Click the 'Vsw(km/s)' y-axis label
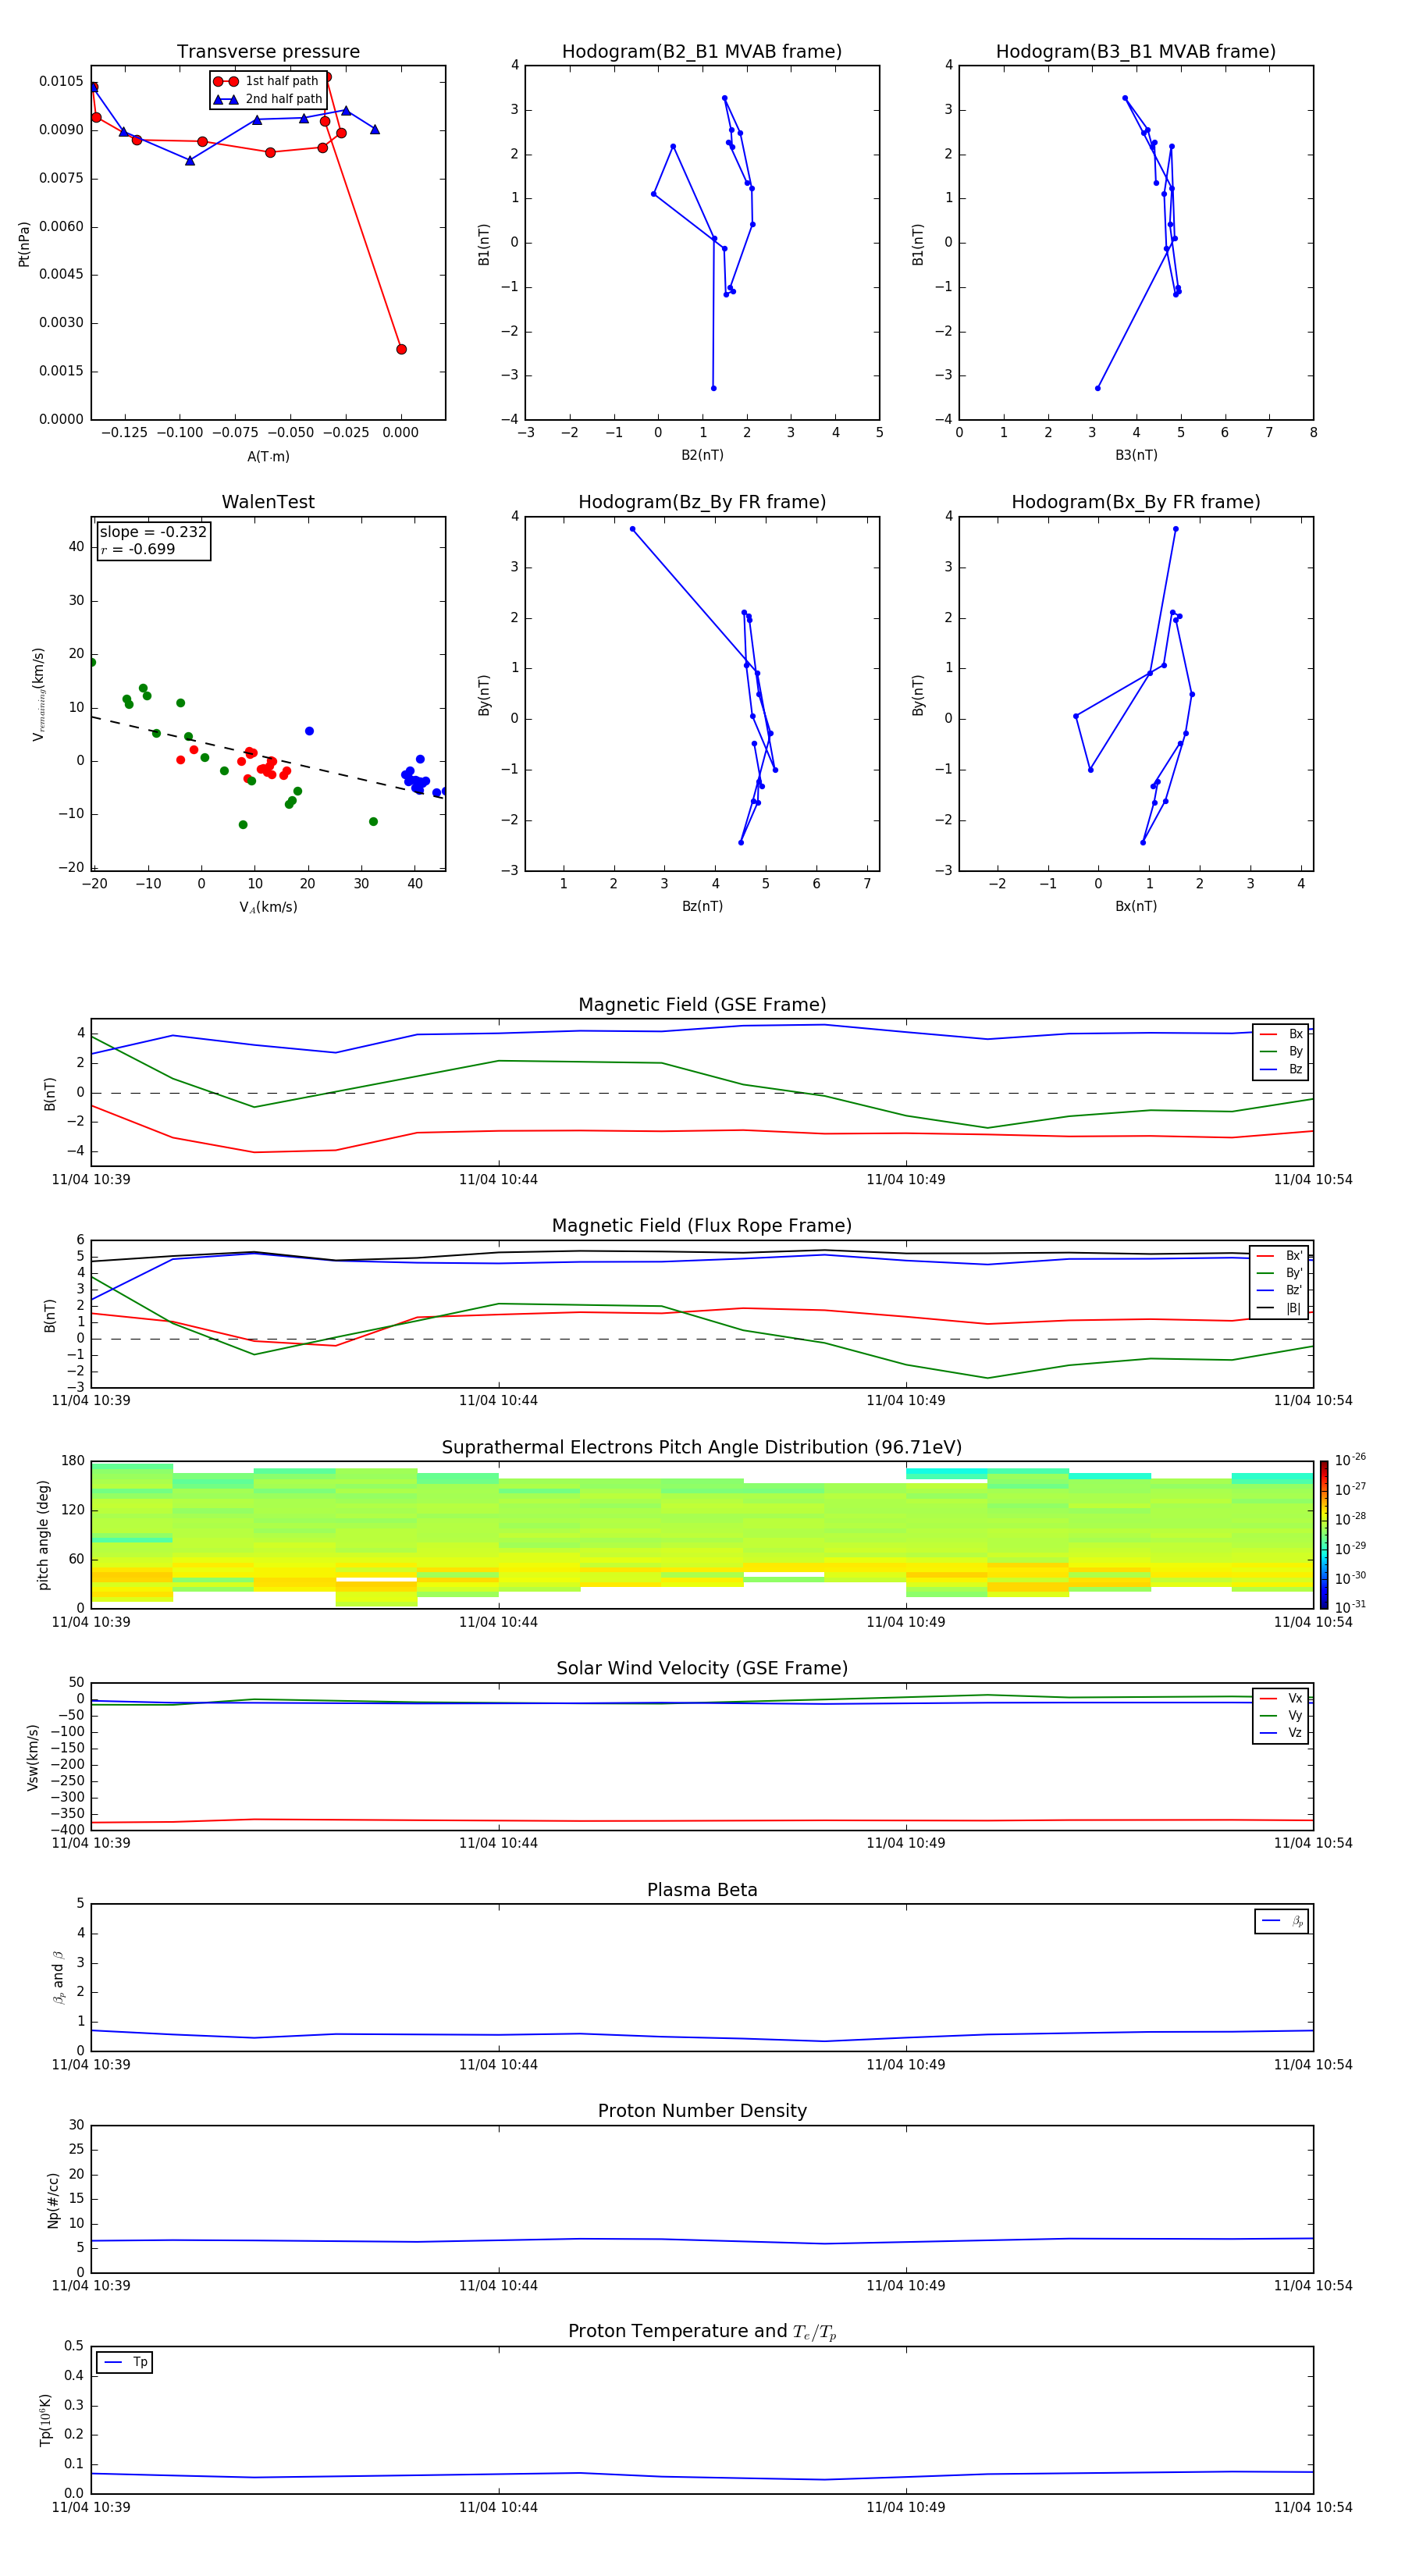The width and height of the screenshot is (1405, 2576). pos(33,1757)
